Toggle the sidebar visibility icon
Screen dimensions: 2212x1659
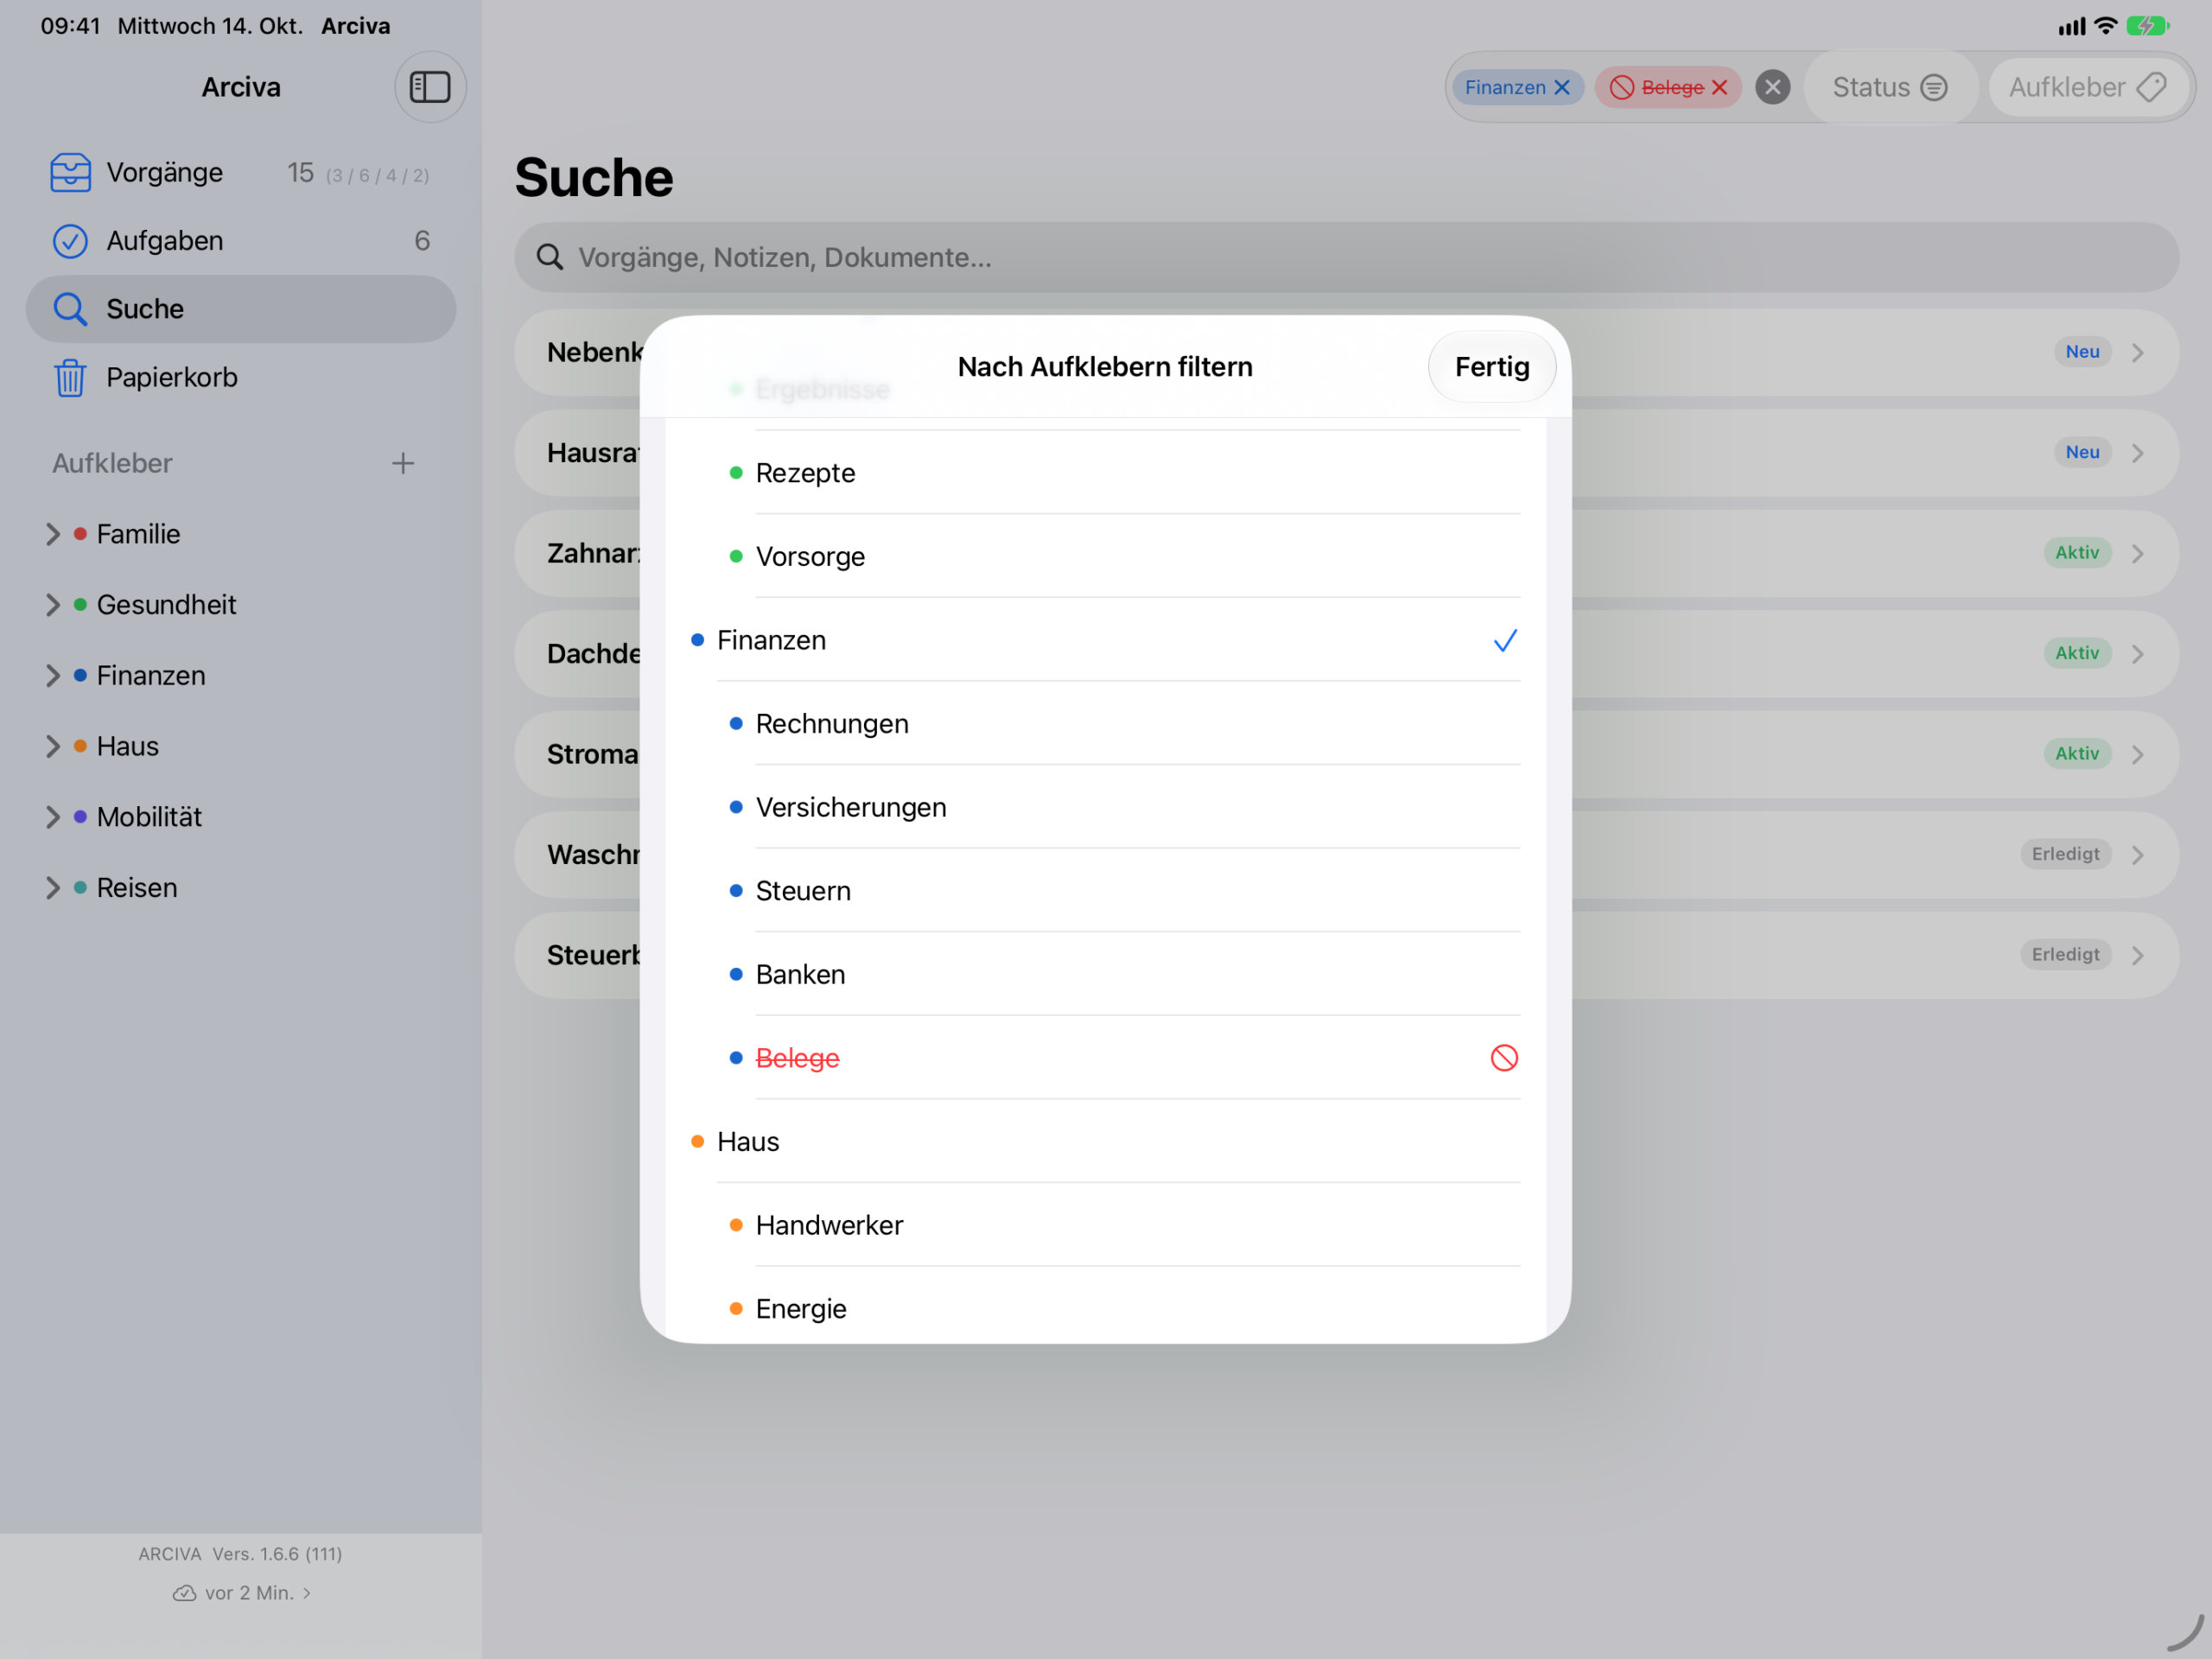coord(430,87)
